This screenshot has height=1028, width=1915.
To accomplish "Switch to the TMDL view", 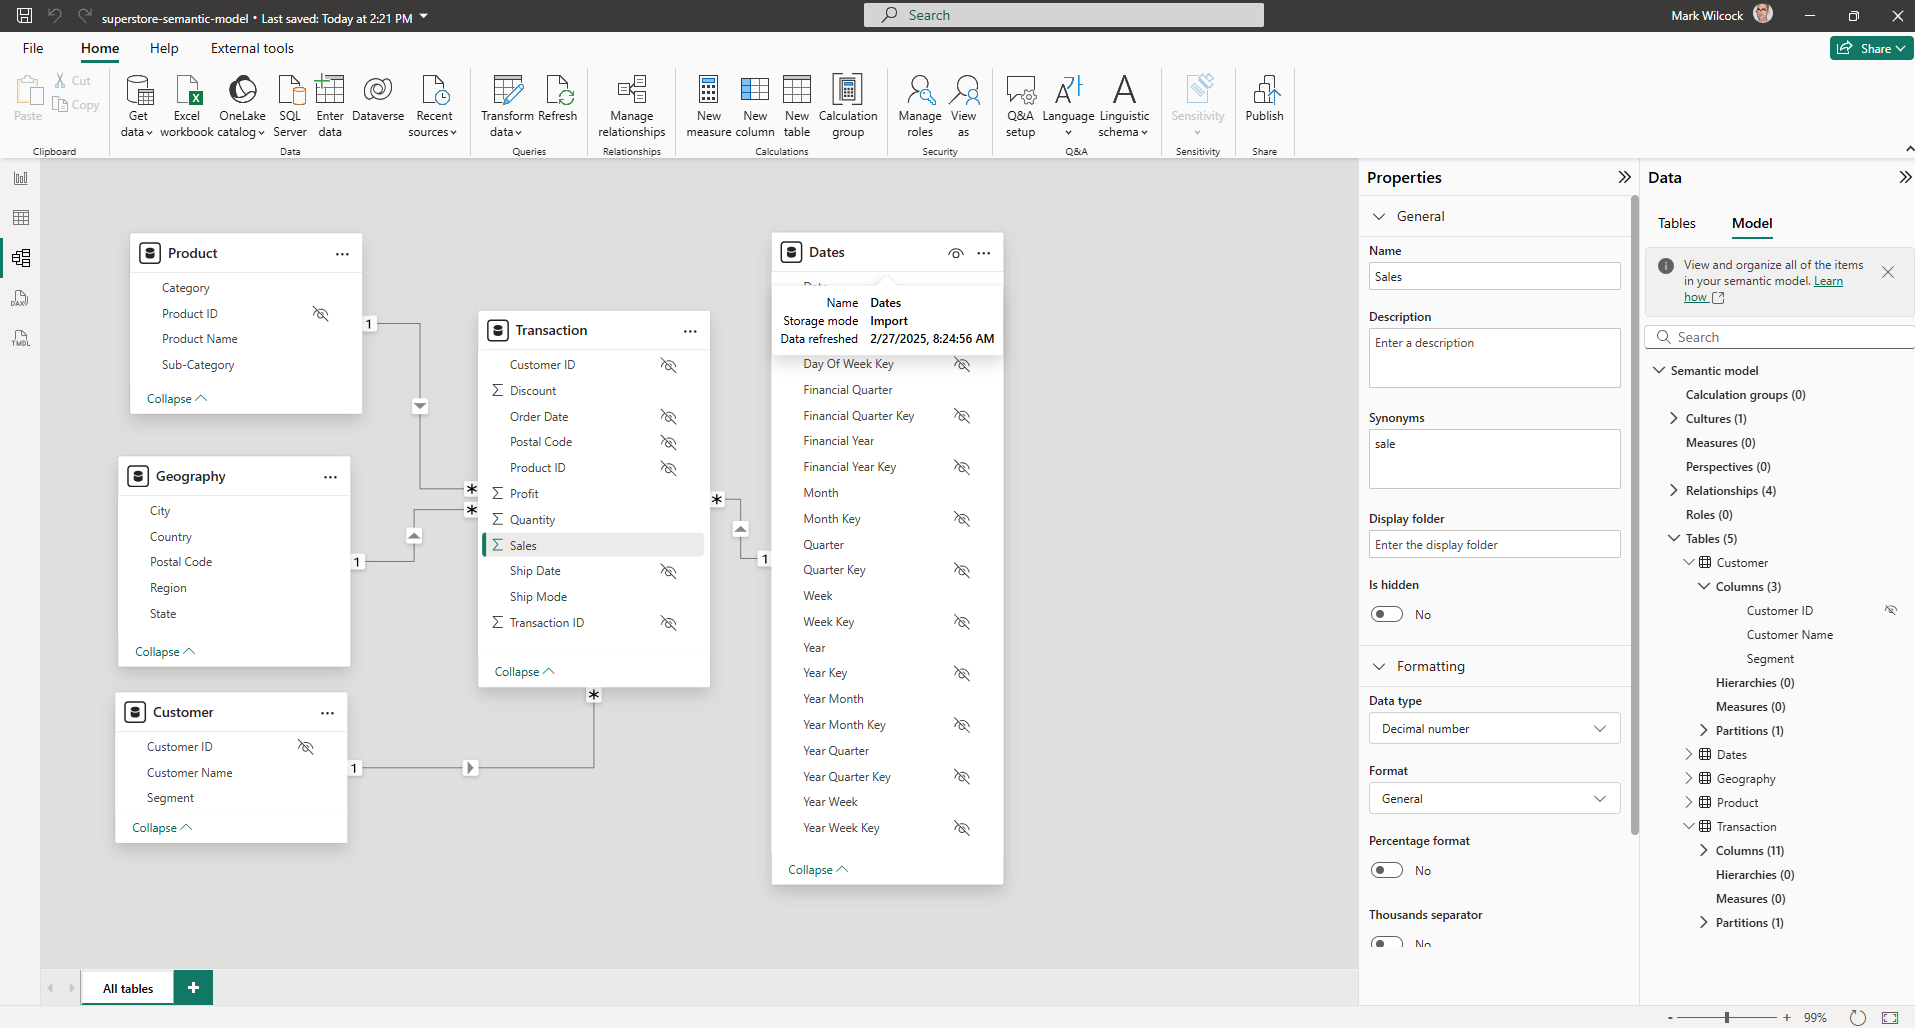I will tap(21, 338).
